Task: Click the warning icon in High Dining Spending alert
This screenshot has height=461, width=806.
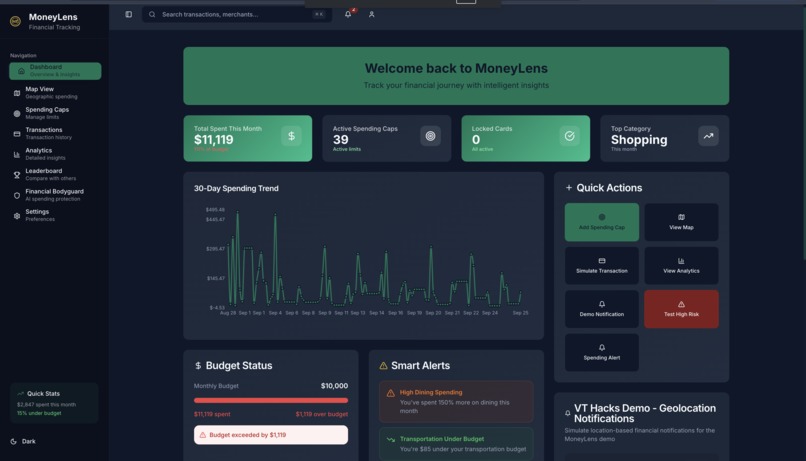Action: tap(391, 393)
